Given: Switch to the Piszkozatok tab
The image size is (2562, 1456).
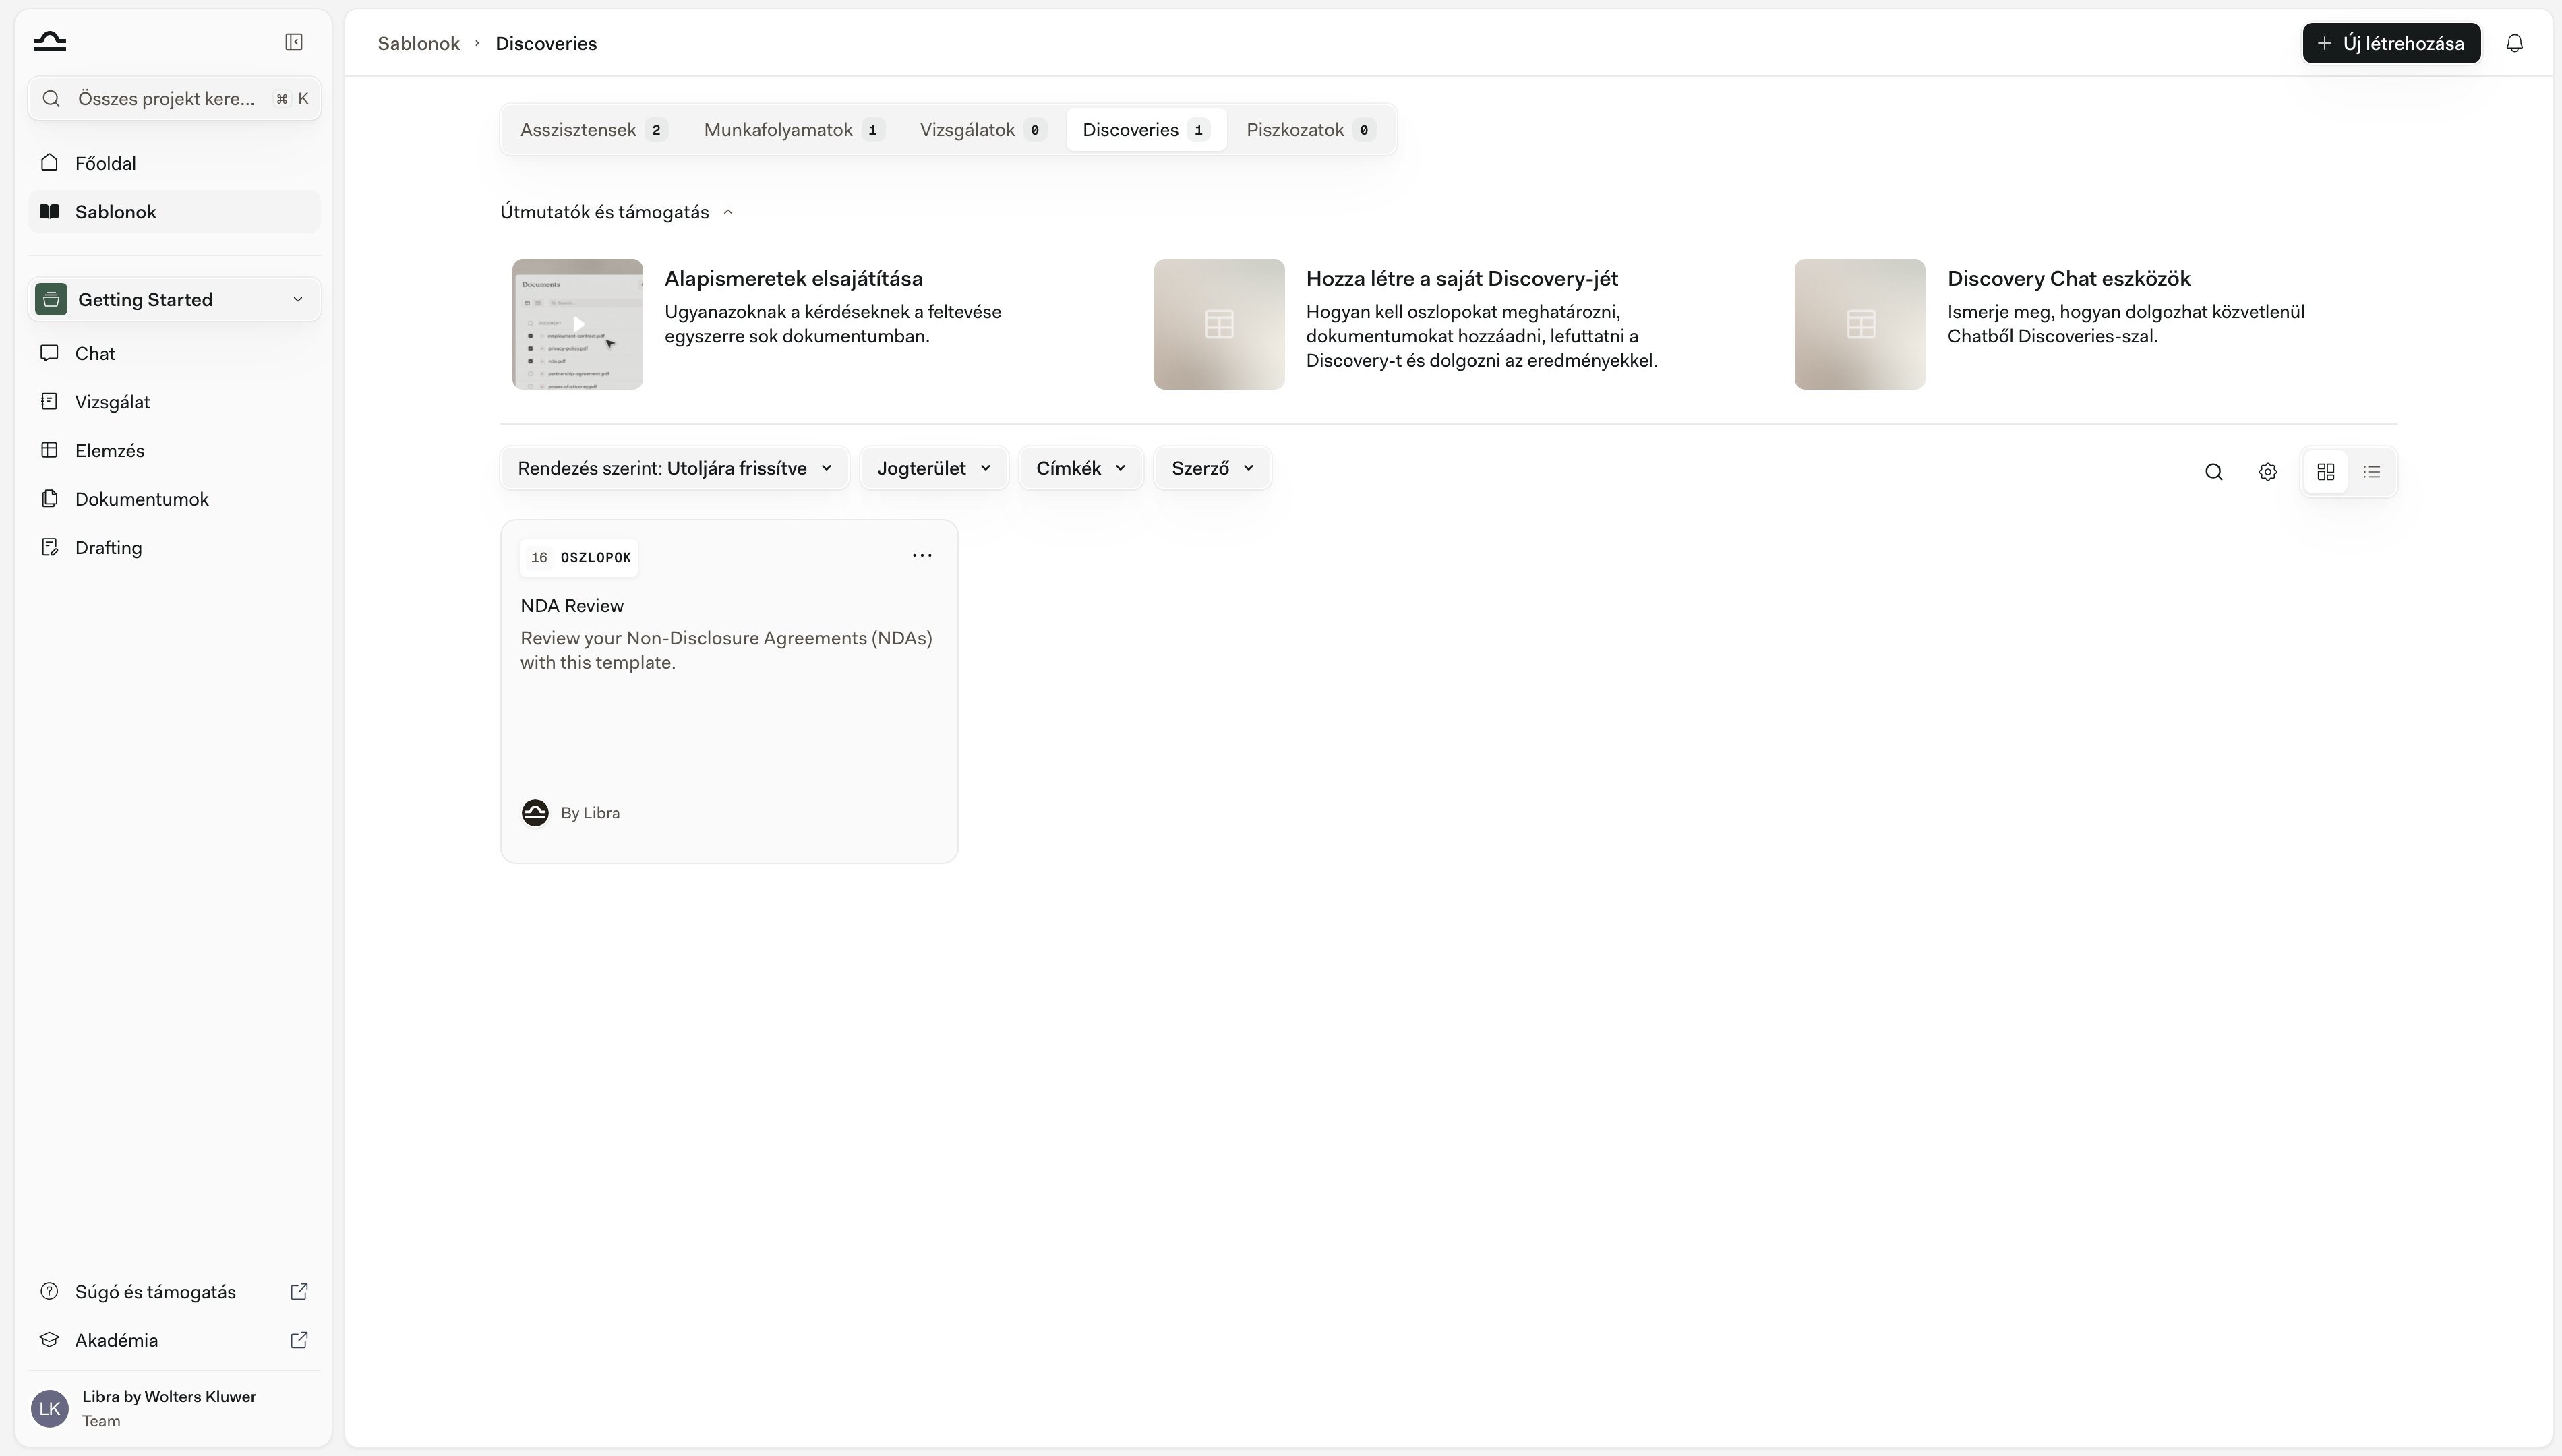Looking at the screenshot, I should coord(1311,130).
